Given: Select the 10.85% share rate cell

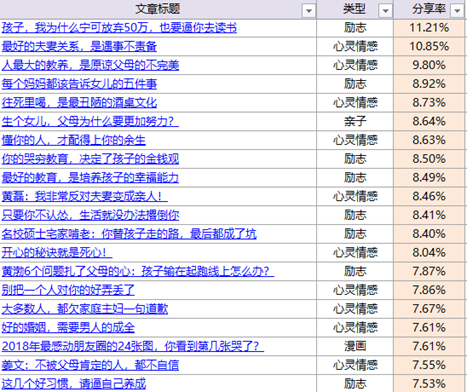Looking at the screenshot, I should click(x=429, y=47).
